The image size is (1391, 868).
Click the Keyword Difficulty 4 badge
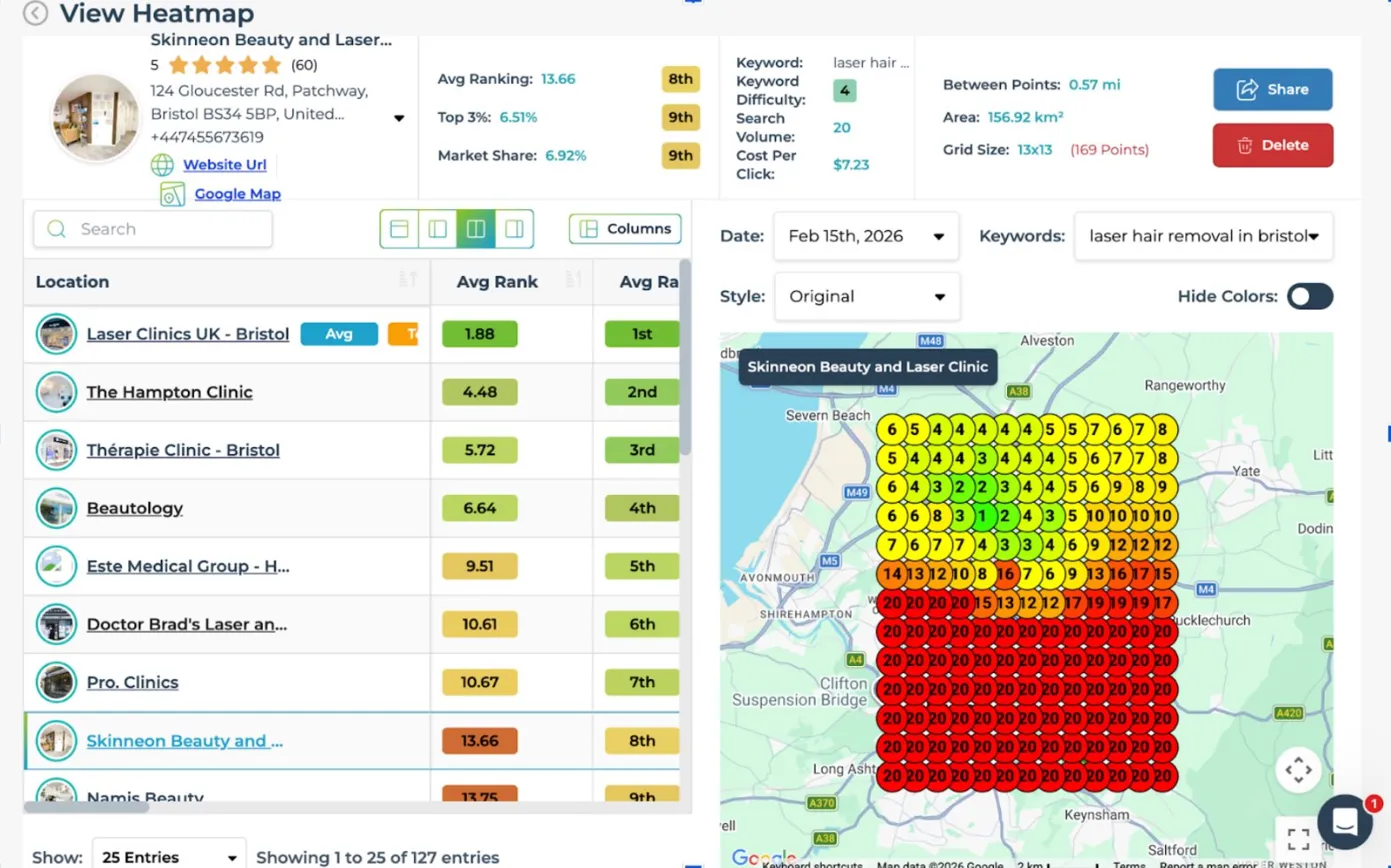click(845, 91)
